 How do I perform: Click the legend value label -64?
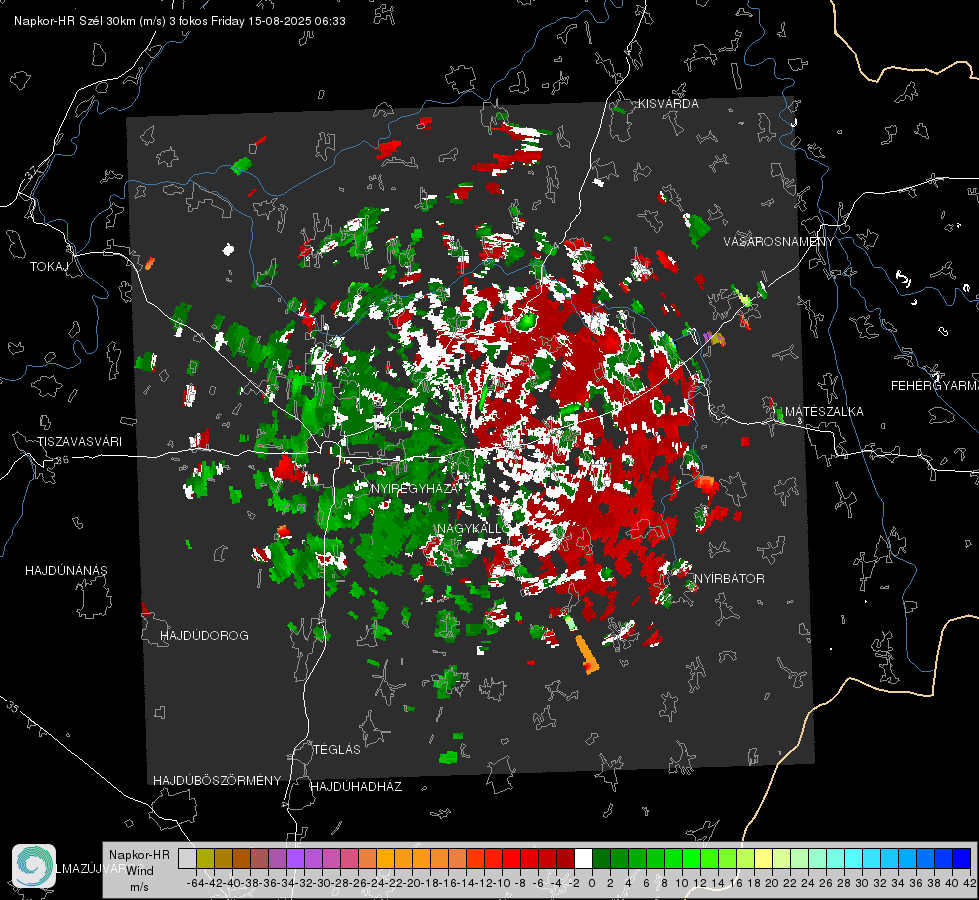pyautogui.click(x=196, y=883)
